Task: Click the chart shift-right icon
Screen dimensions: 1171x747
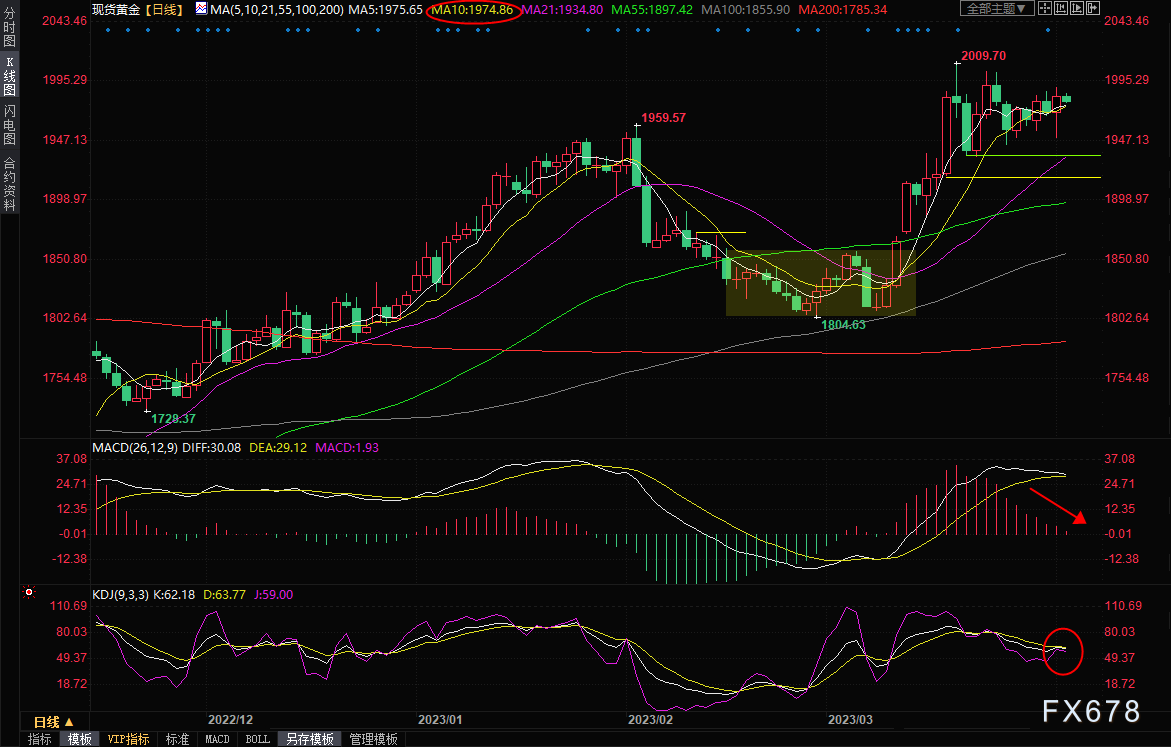Action: coord(1093,8)
